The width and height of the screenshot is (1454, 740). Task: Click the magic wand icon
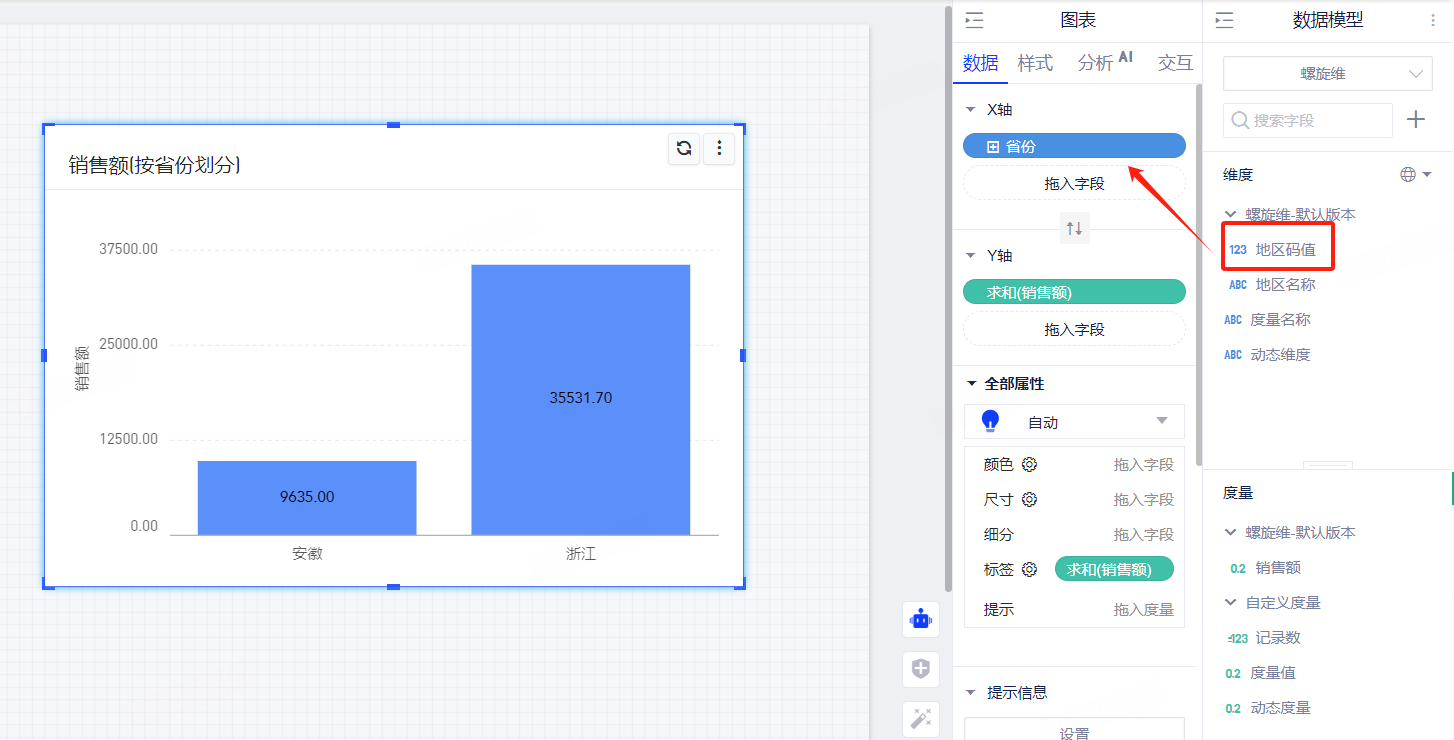pos(920,718)
